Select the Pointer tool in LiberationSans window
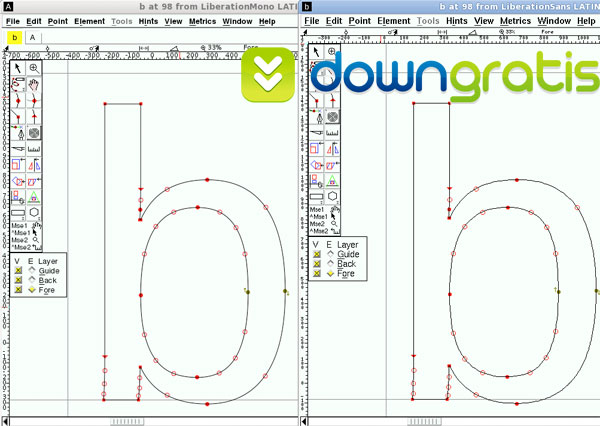The width and height of the screenshot is (600, 426). click(316, 52)
